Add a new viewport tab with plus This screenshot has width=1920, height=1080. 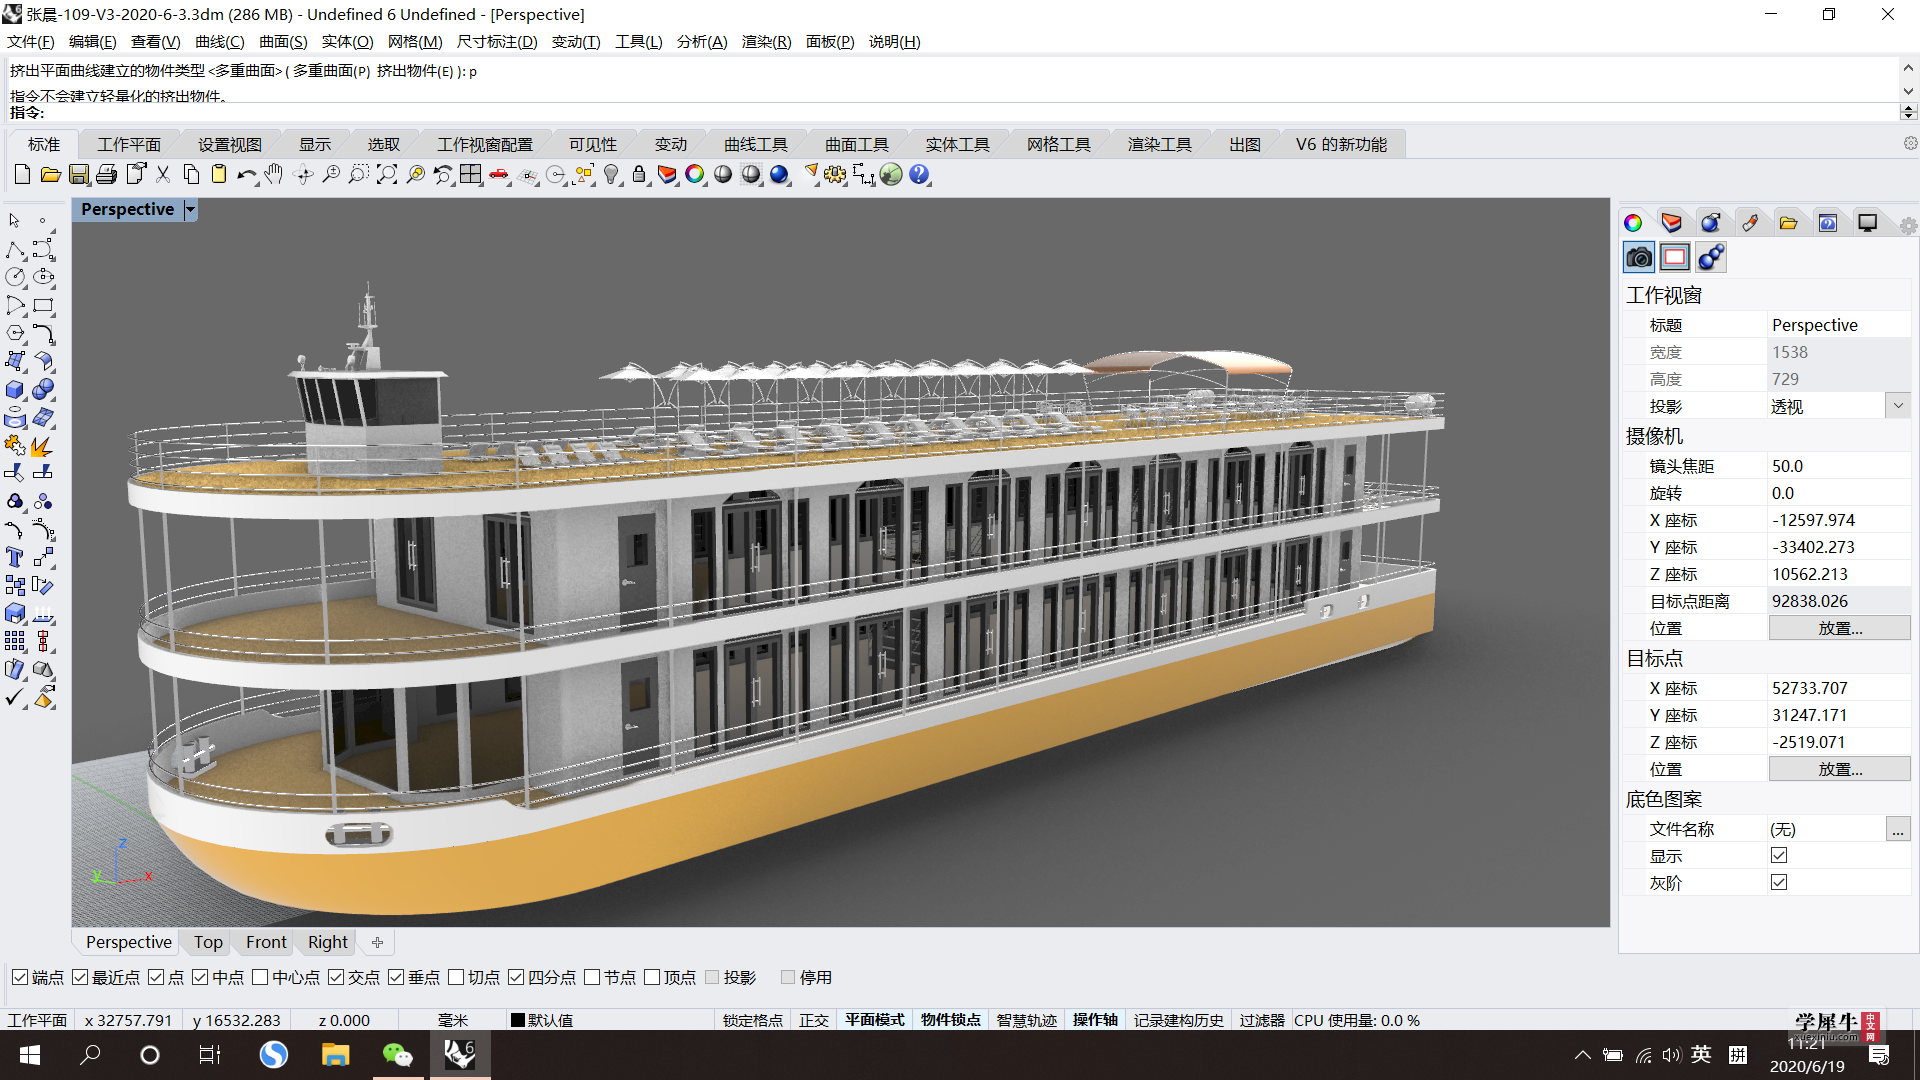tap(377, 942)
